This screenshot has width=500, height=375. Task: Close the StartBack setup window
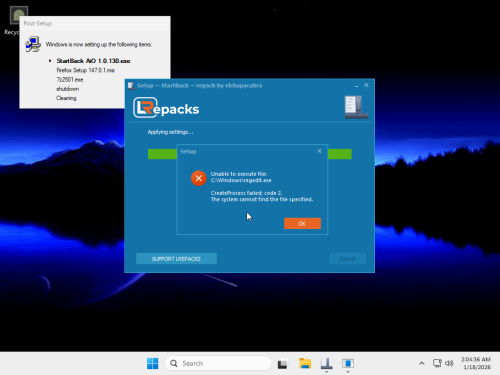coord(366,85)
